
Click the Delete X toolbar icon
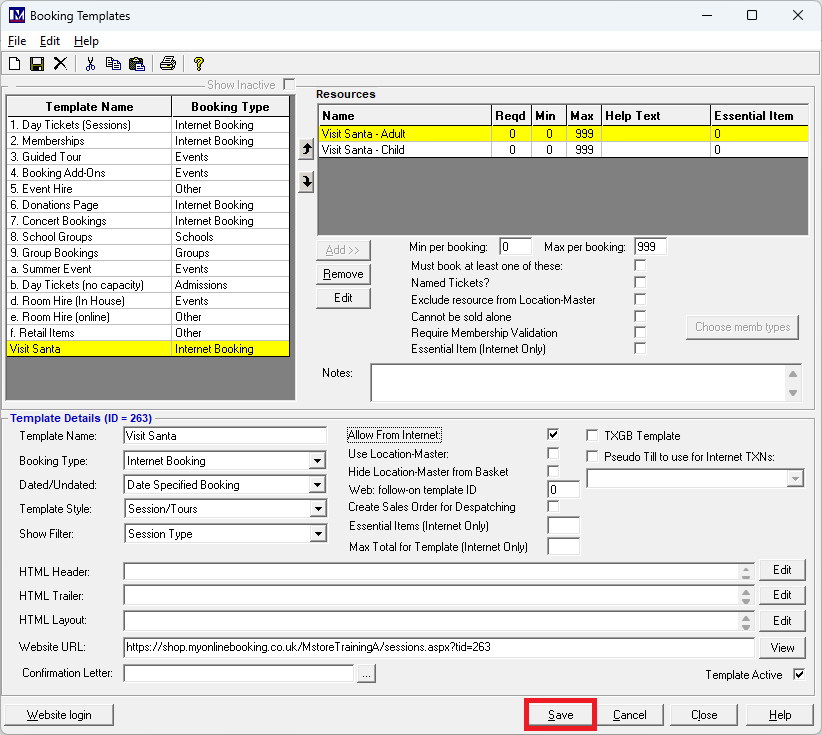pos(60,64)
